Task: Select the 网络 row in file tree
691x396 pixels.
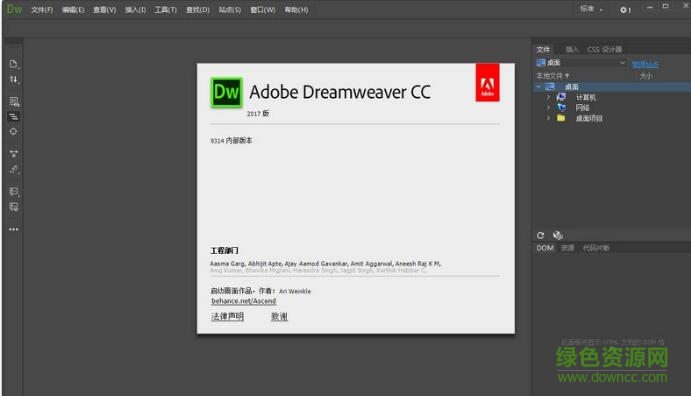Action: pyautogui.click(x=612, y=107)
